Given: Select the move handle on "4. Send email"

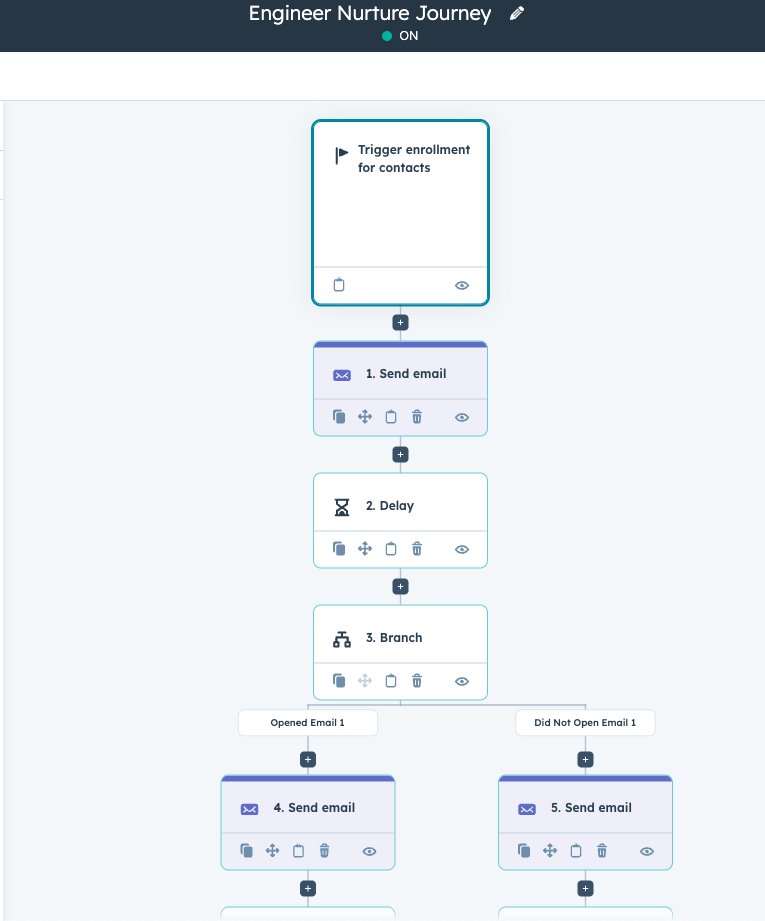Looking at the screenshot, I should pyautogui.click(x=273, y=850).
